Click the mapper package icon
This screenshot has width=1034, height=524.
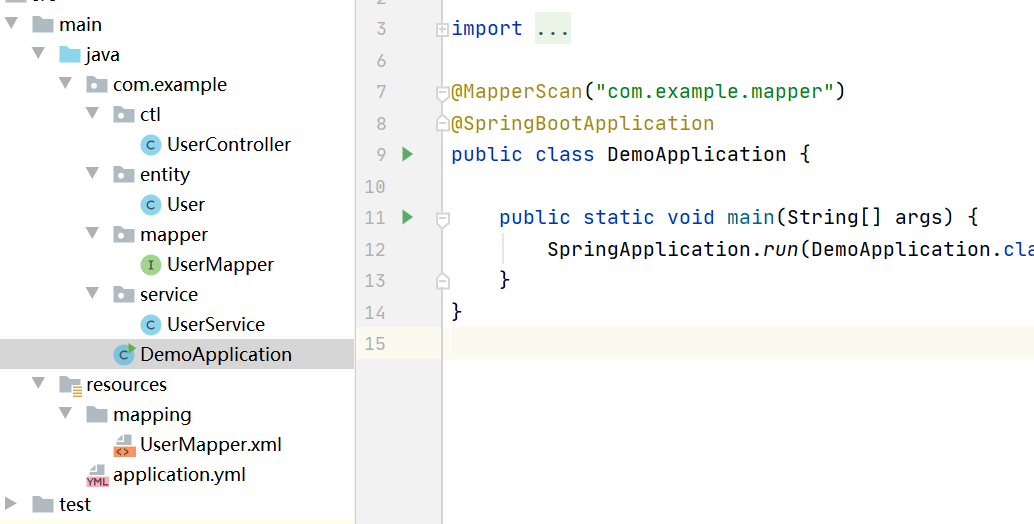pos(124,235)
